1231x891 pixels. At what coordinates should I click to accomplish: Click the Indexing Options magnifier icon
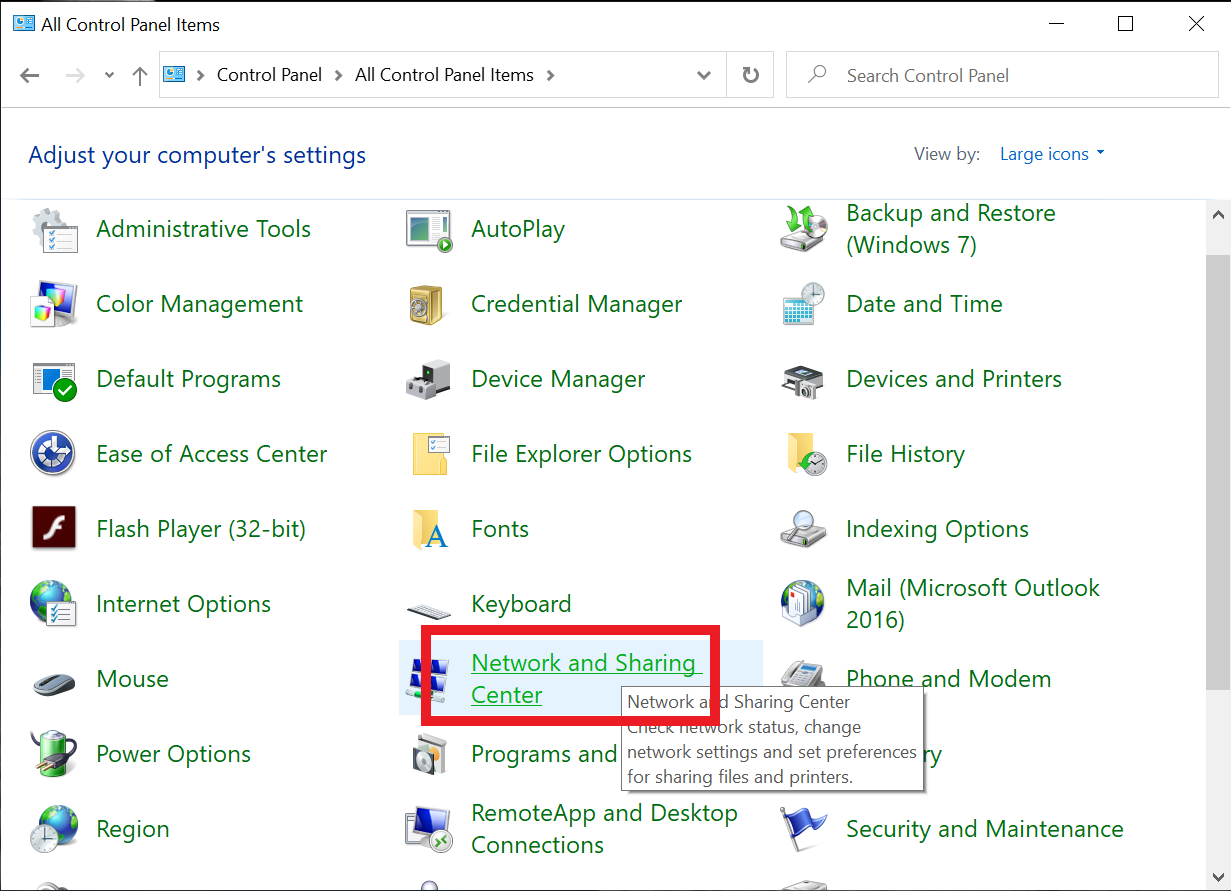[x=804, y=529]
